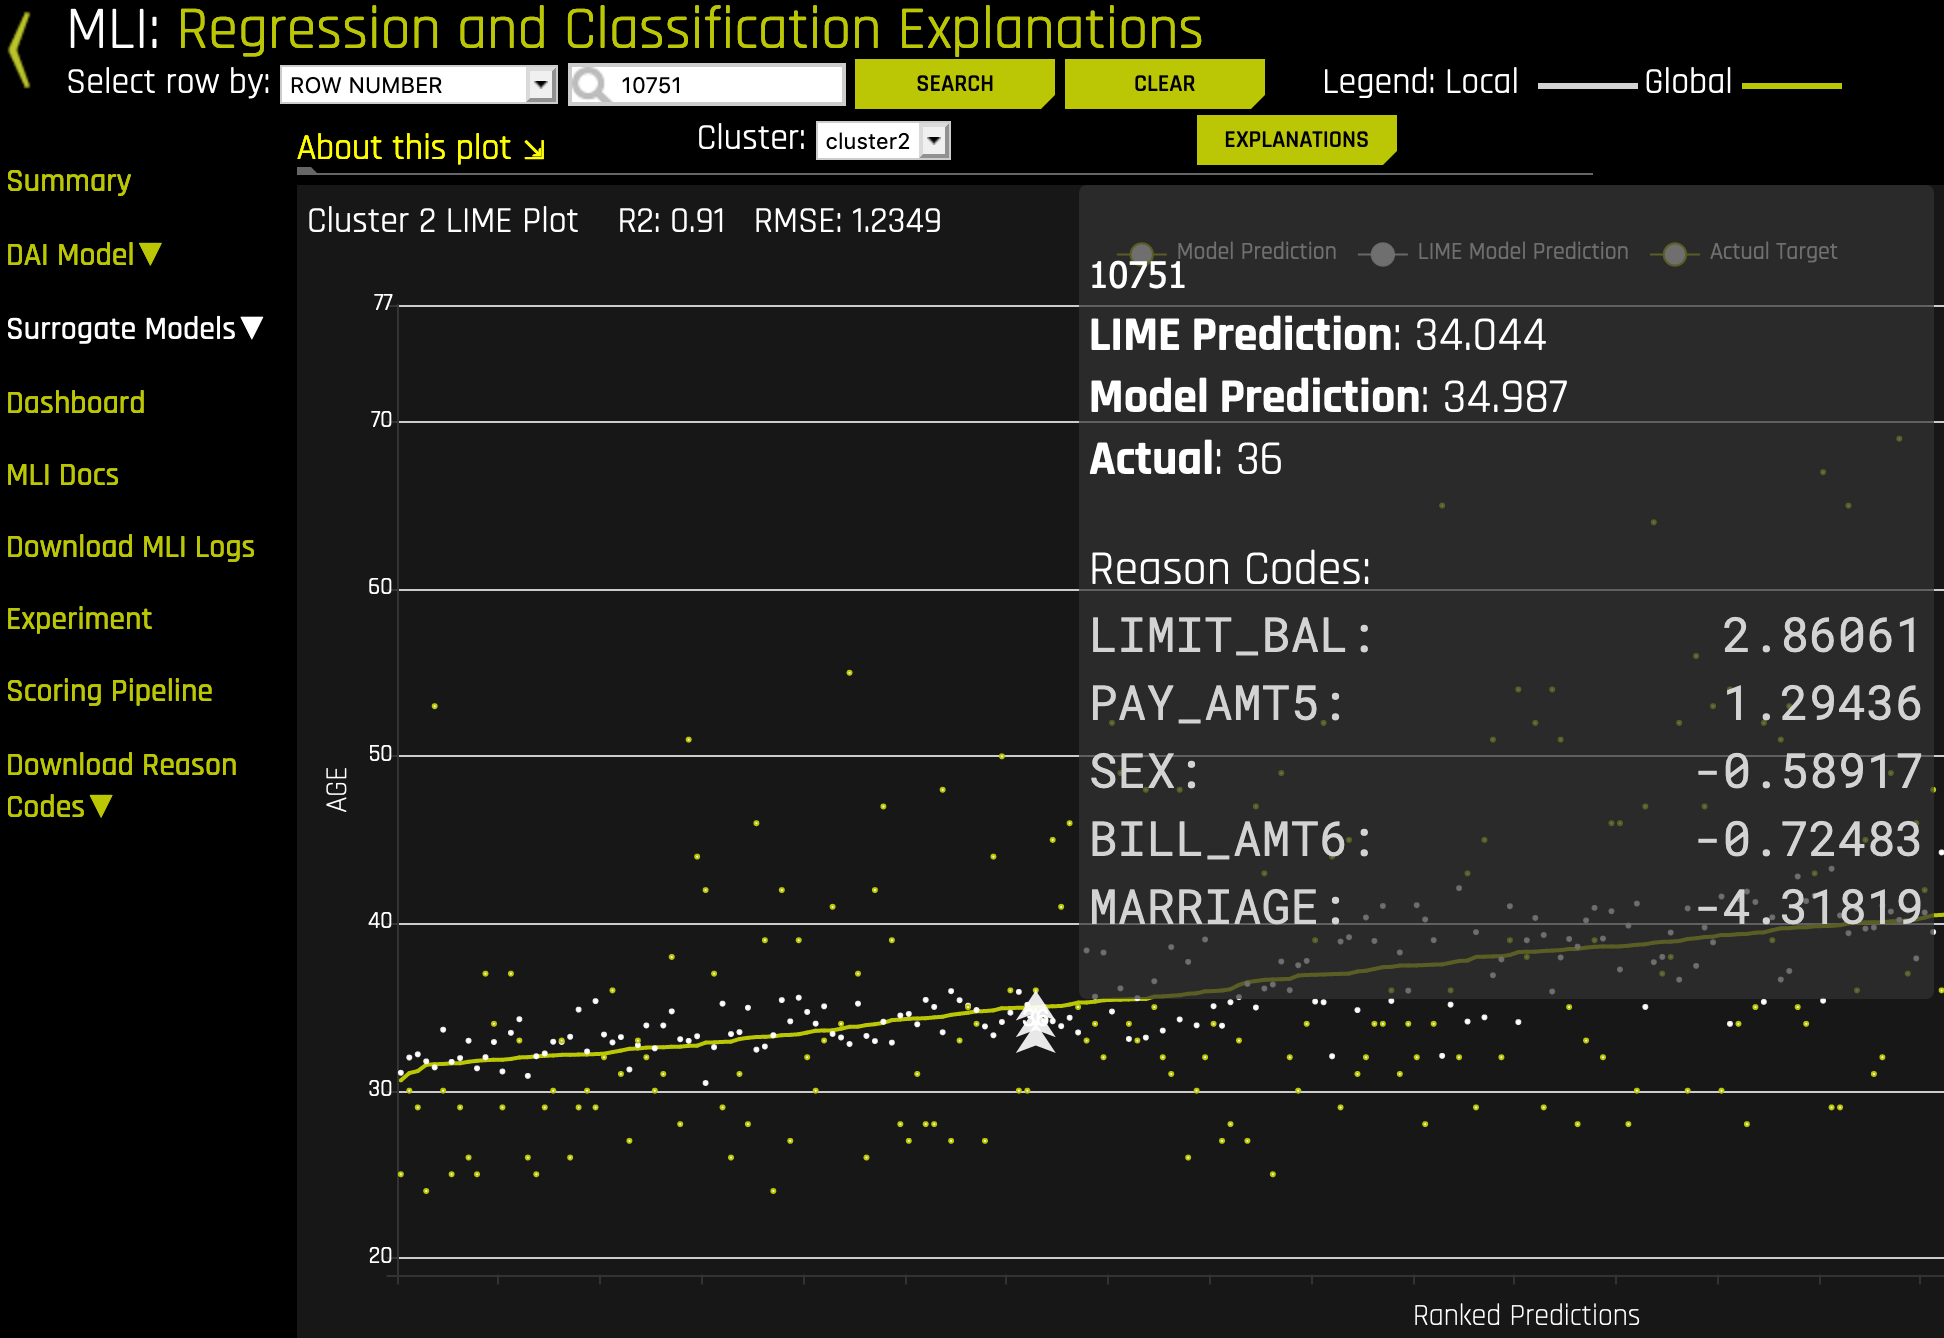Click the back chevron icon

coord(20,52)
